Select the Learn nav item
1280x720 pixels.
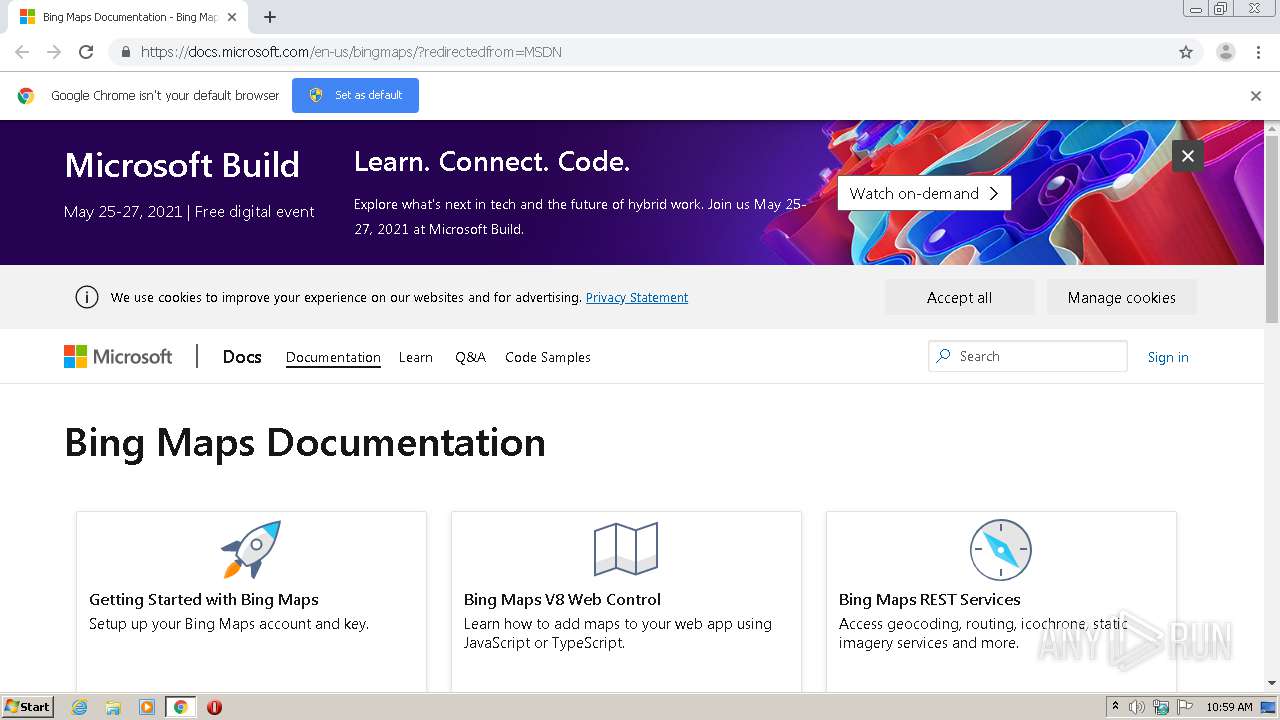pos(416,357)
